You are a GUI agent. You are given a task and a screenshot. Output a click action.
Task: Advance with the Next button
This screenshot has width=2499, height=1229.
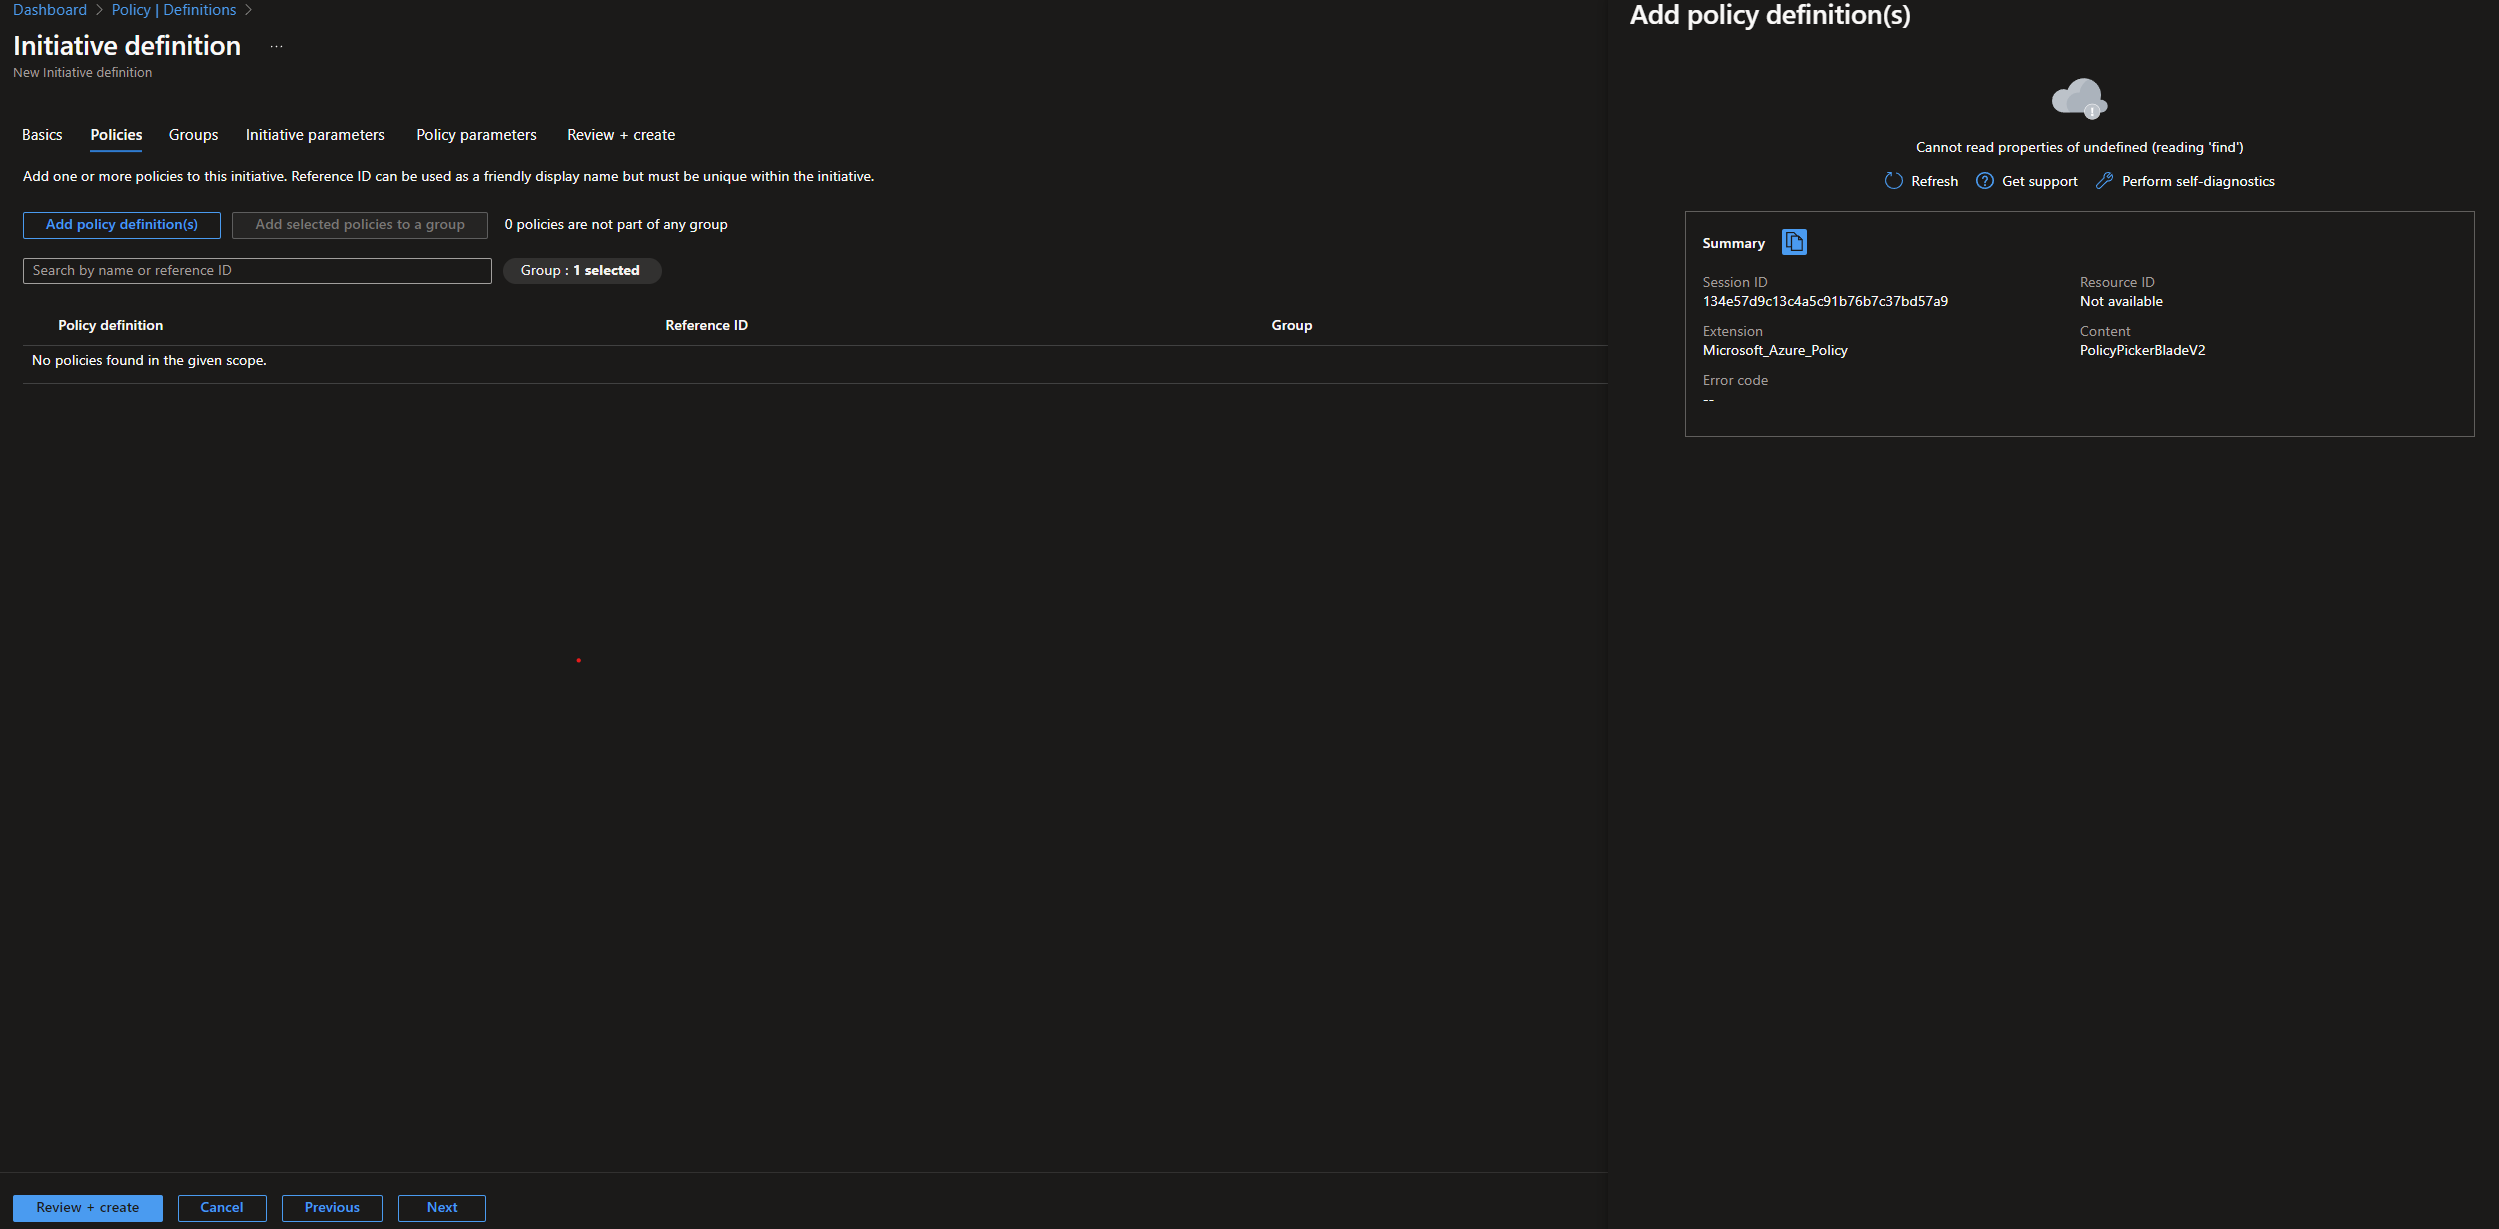click(x=442, y=1208)
